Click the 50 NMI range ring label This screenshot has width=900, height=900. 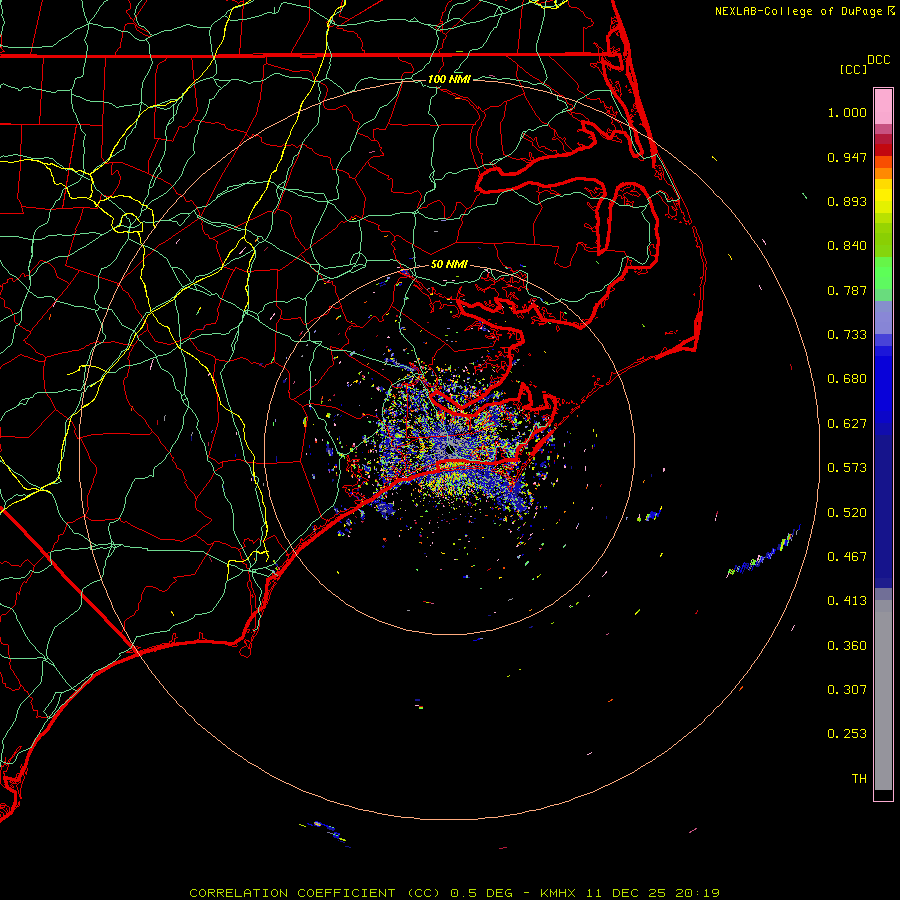[449, 264]
